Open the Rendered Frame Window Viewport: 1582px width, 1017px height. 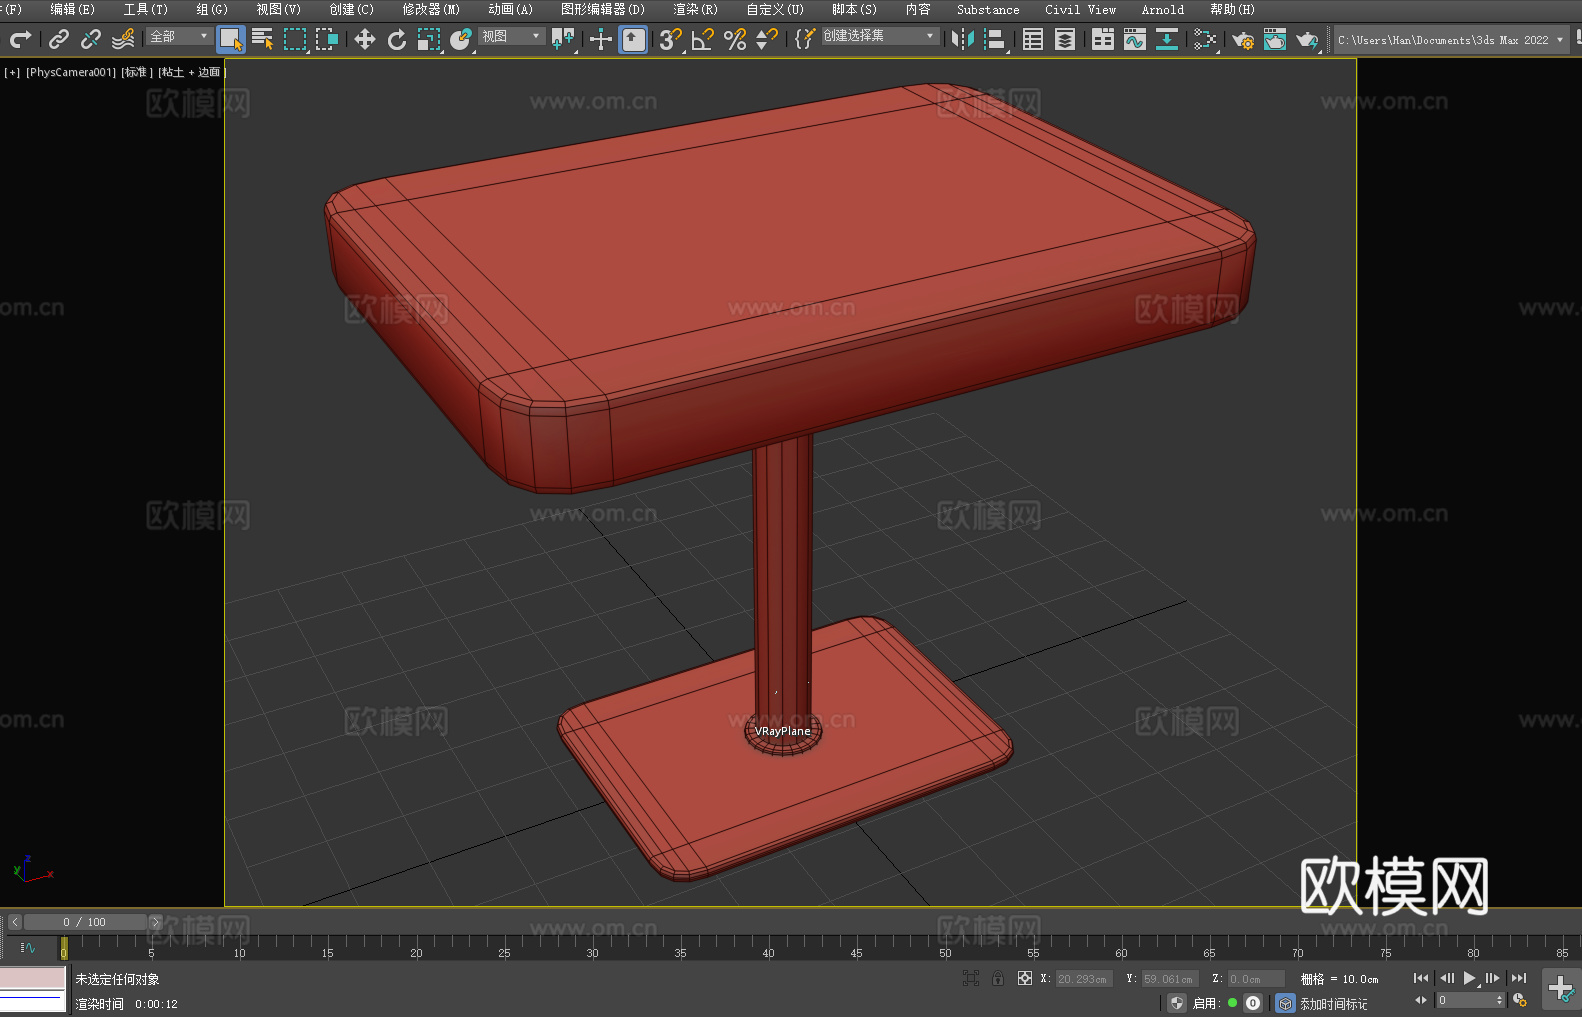(x=1274, y=39)
